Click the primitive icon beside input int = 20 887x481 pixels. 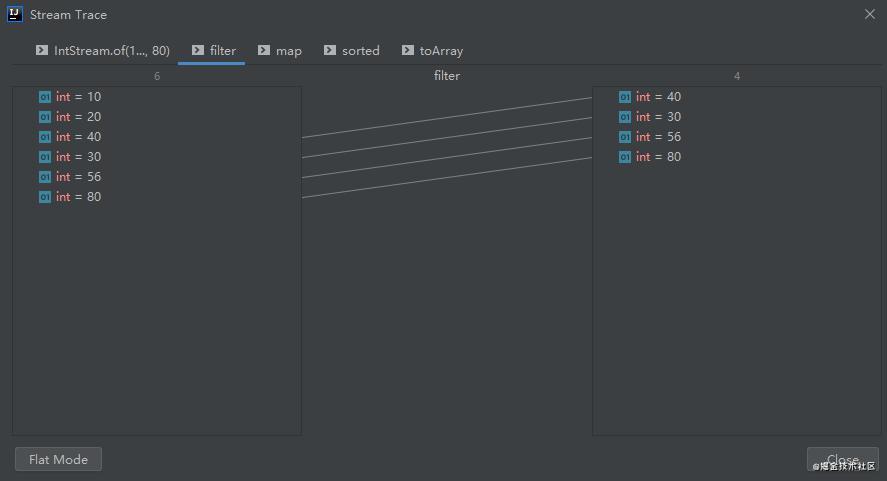45,117
